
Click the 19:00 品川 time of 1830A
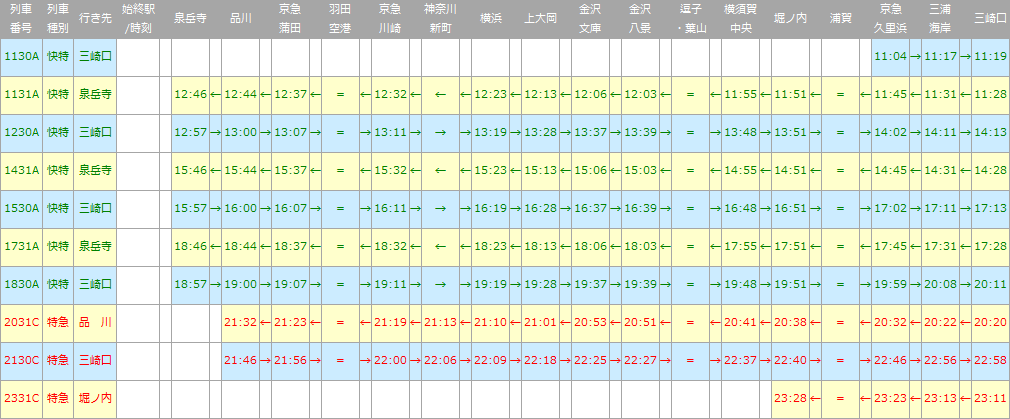240,284
